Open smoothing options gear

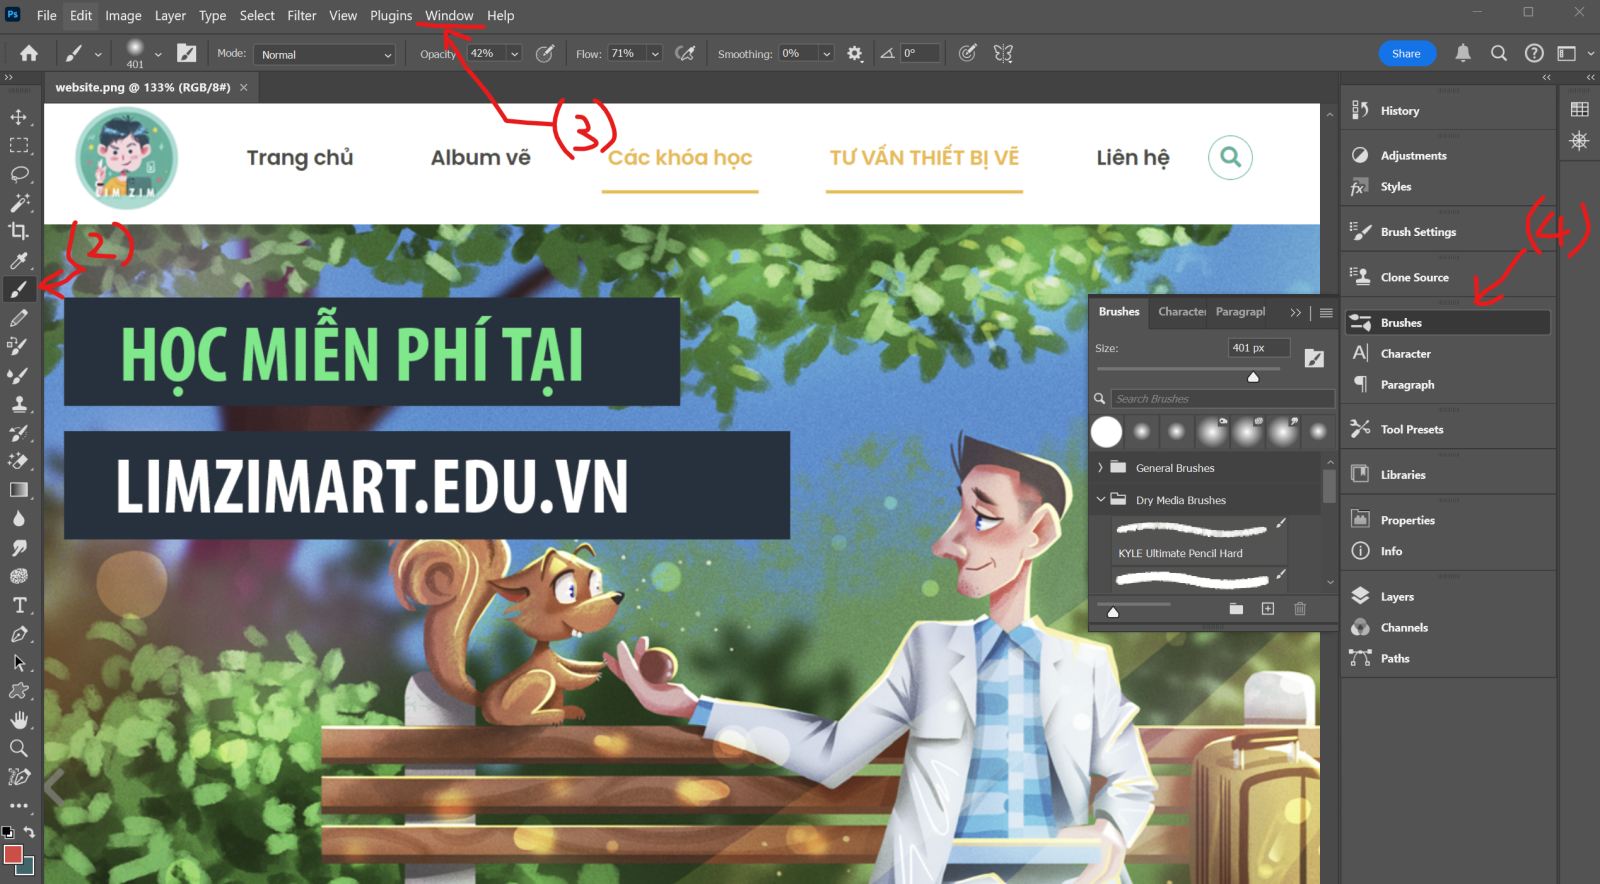855,54
